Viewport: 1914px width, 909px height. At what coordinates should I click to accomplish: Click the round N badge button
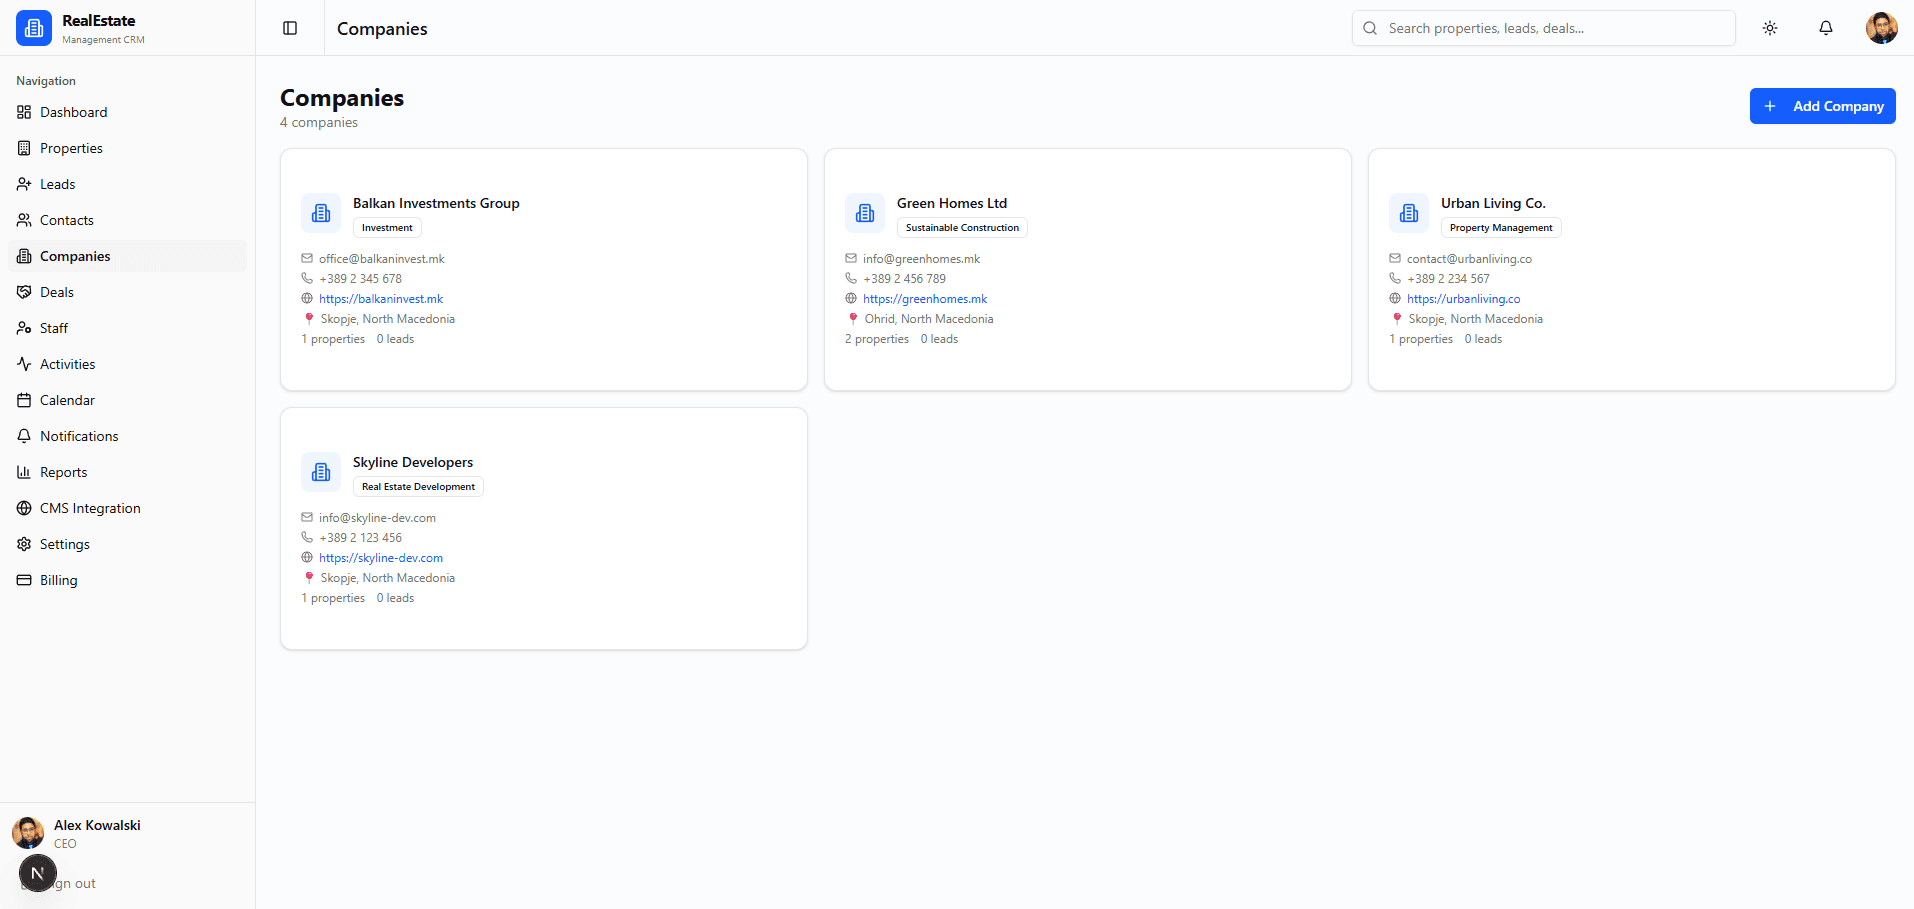pyautogui.click(x=38, y=873)
